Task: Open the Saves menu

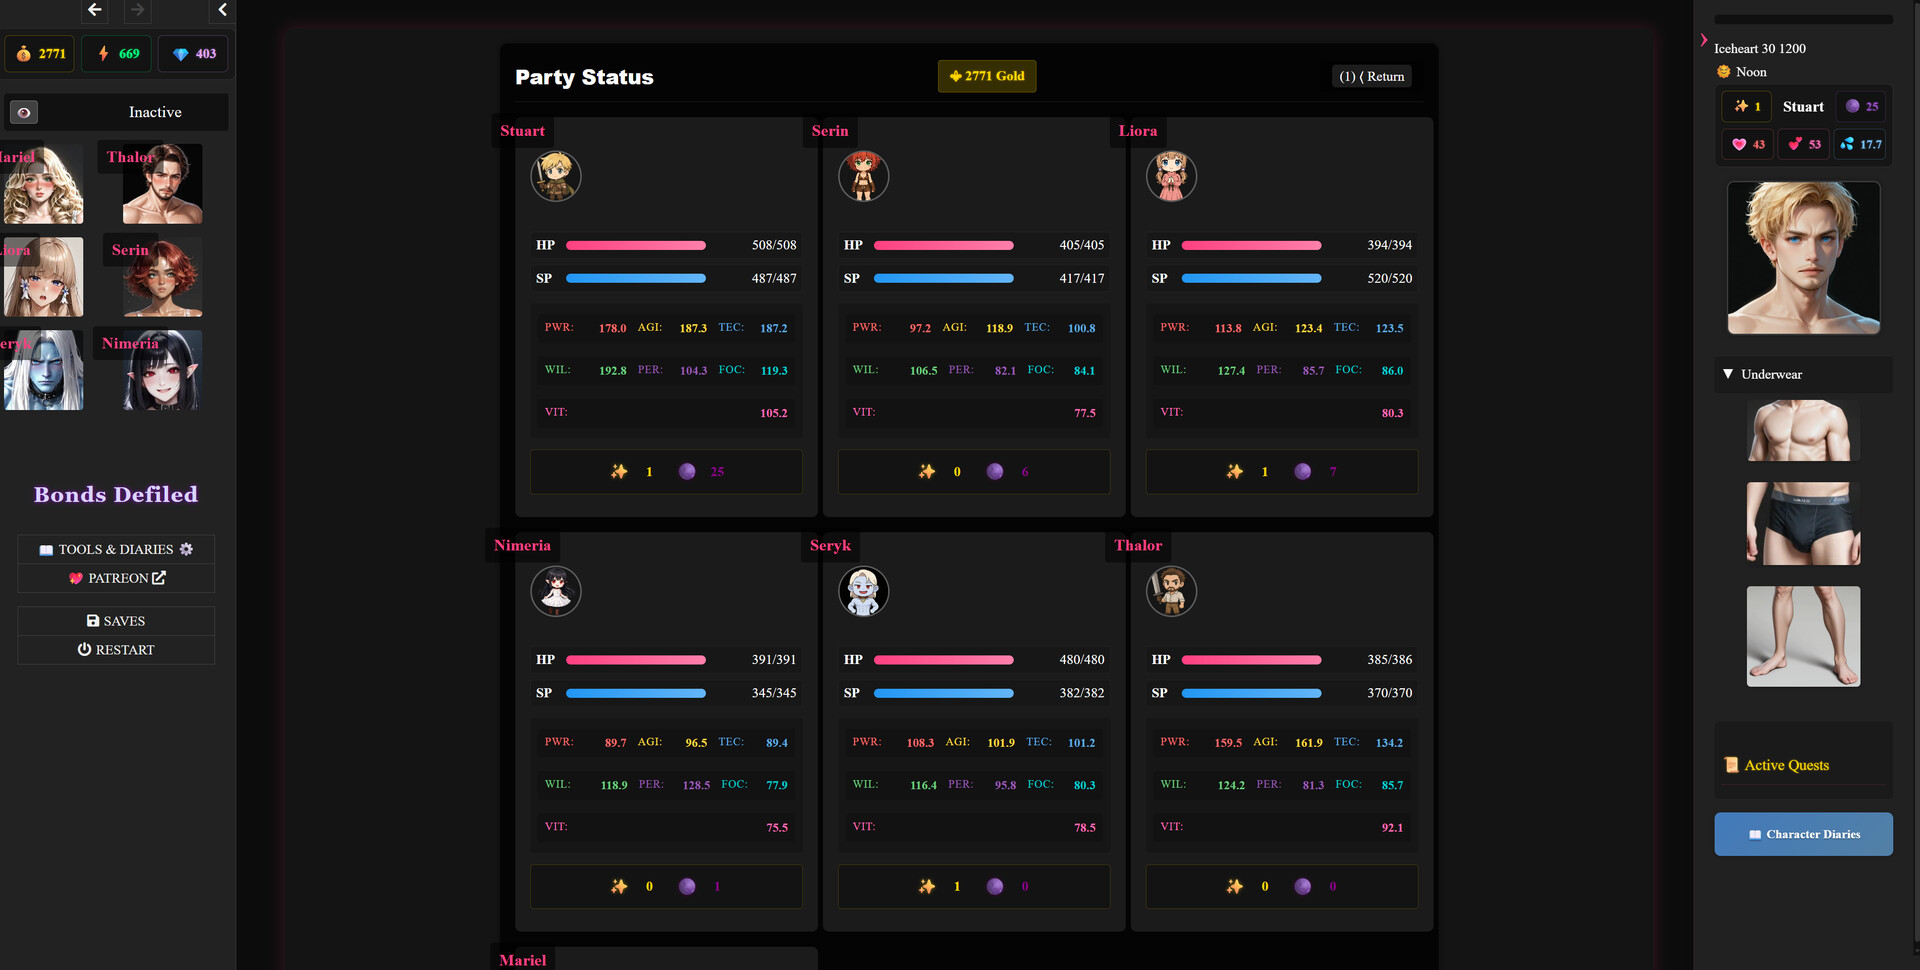Action: 116,621
